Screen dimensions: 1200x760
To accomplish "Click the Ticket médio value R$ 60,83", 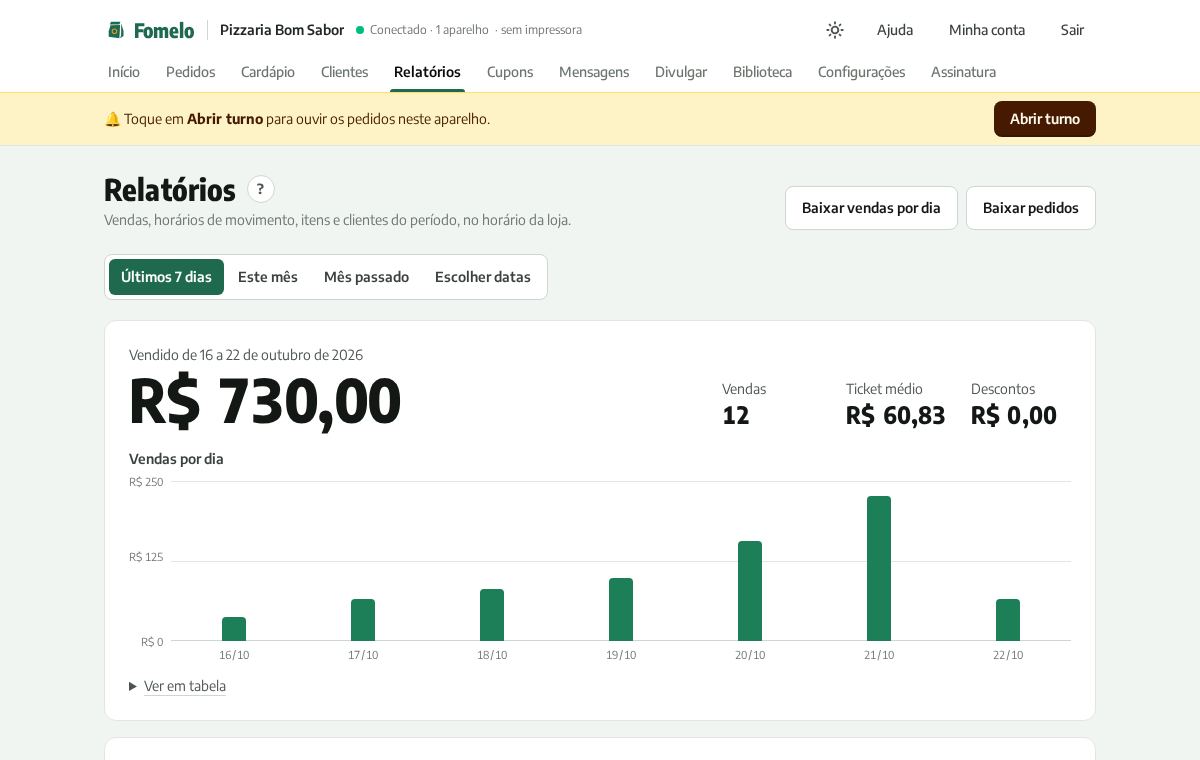I will click(896, 415).
